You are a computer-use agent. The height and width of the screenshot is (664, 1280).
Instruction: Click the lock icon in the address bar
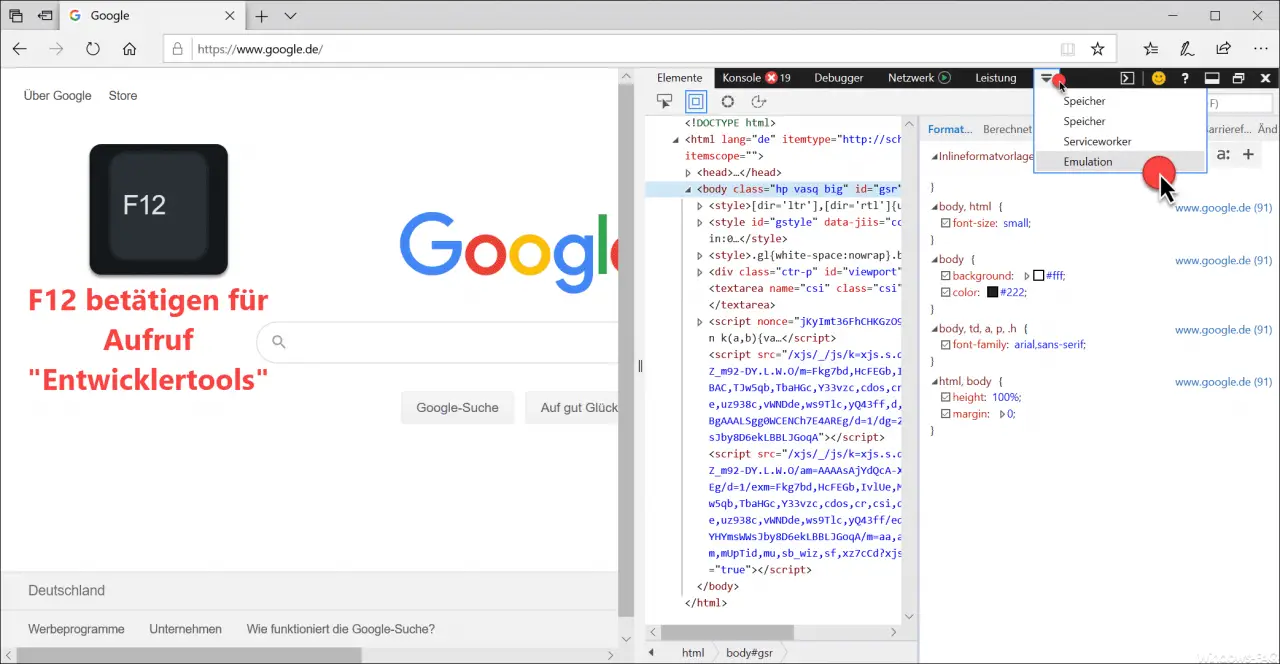[178, 49]
